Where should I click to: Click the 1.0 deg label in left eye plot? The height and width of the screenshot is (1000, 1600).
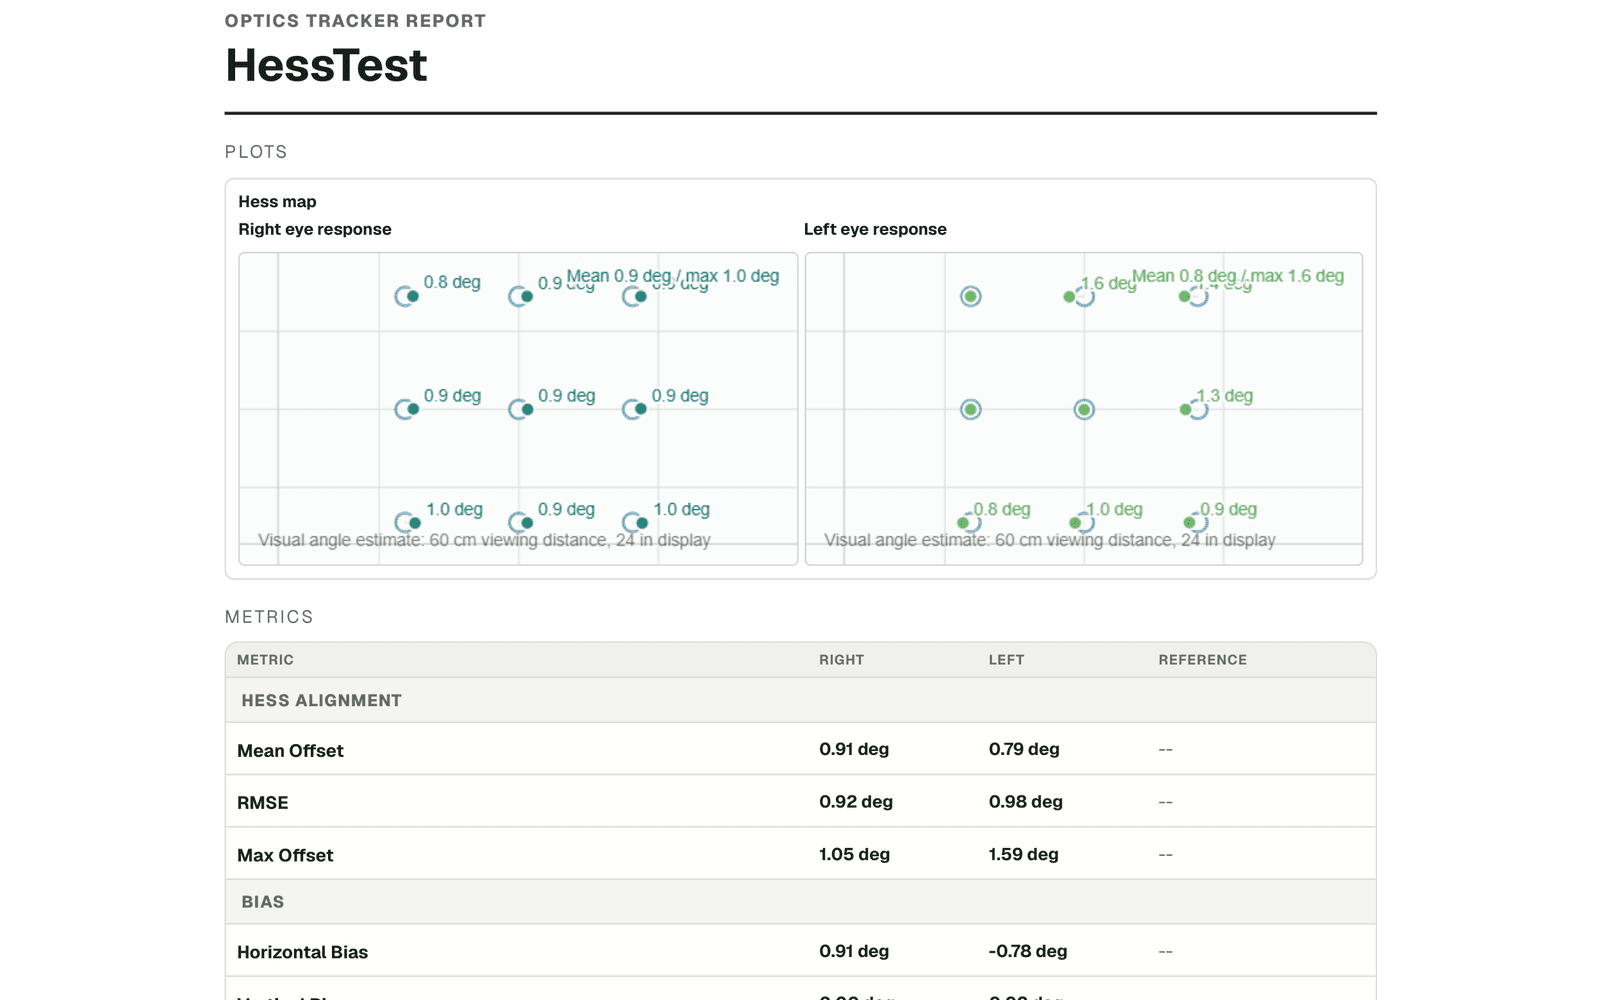pos(1115,510)
